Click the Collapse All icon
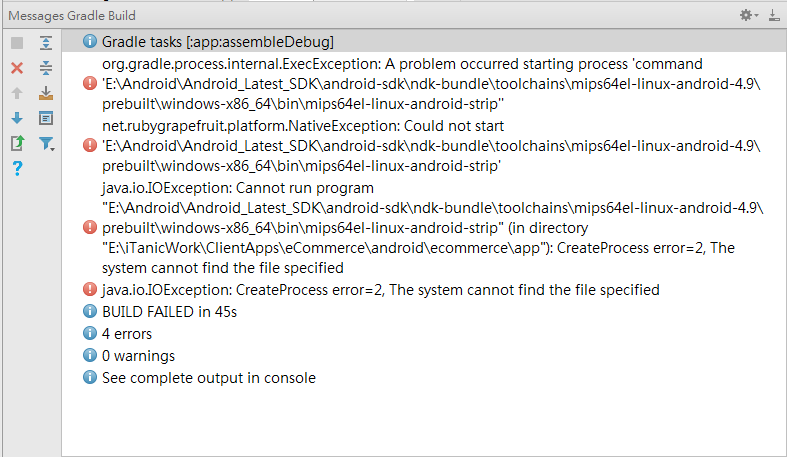 click(x=46, y=68)
